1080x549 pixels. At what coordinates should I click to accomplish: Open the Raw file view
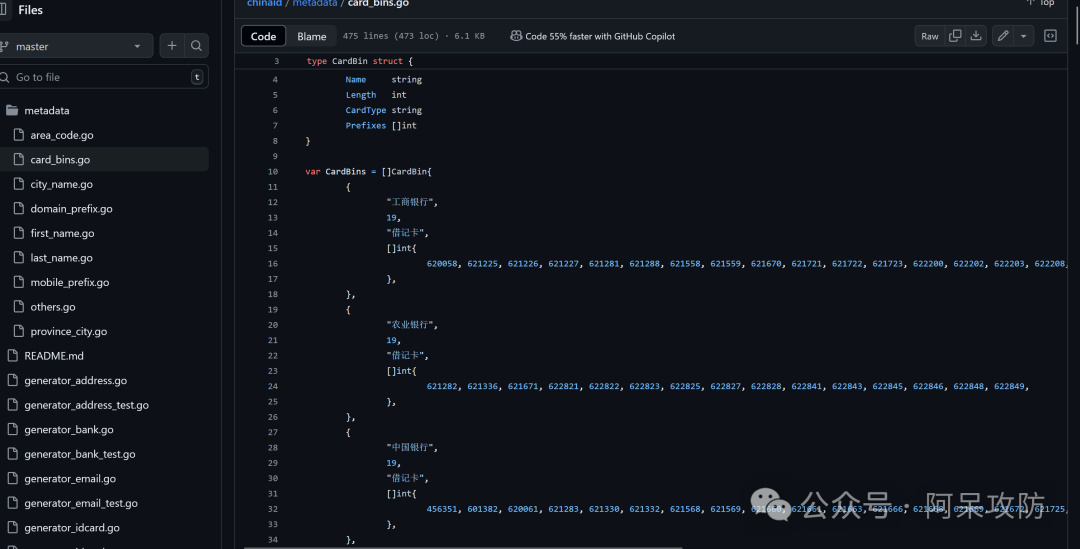pyautogui.click(x=930, y=36)
